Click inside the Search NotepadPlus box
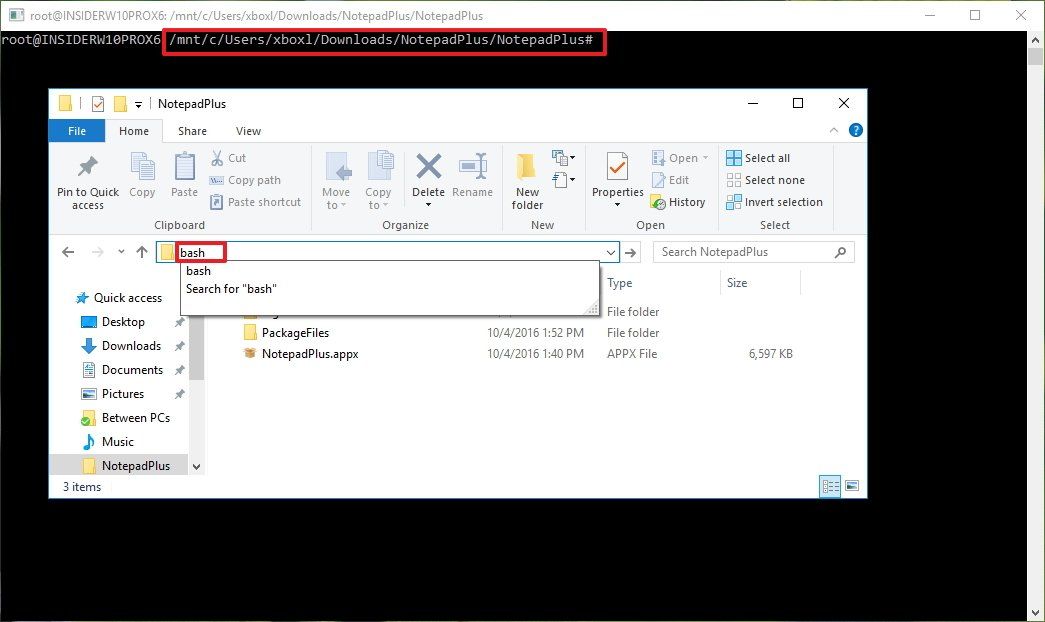The image size is (1045, 622). [740, 252]
